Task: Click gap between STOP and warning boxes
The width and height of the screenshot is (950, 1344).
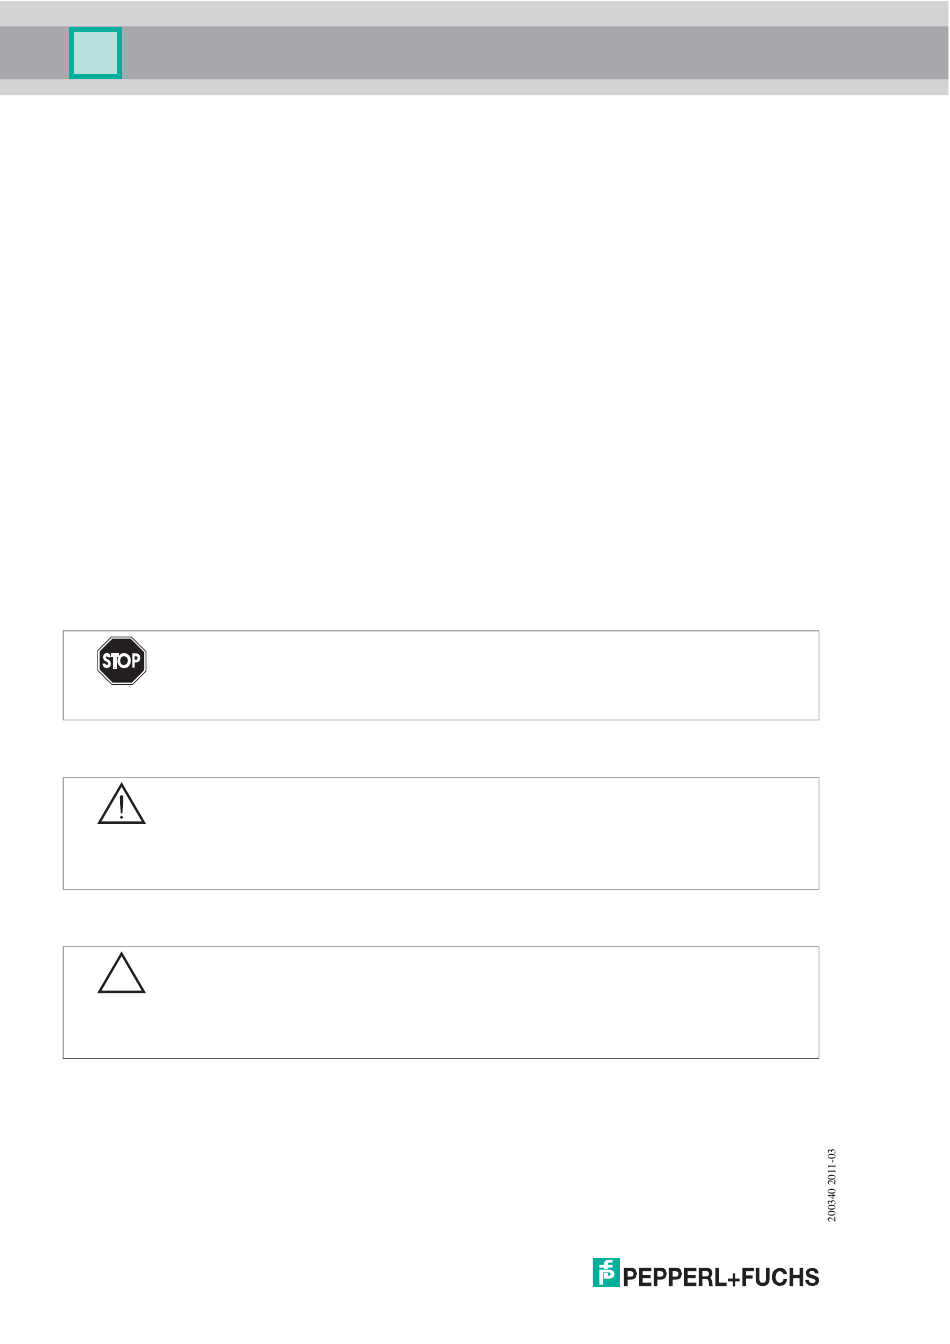Action: [441, 748]
